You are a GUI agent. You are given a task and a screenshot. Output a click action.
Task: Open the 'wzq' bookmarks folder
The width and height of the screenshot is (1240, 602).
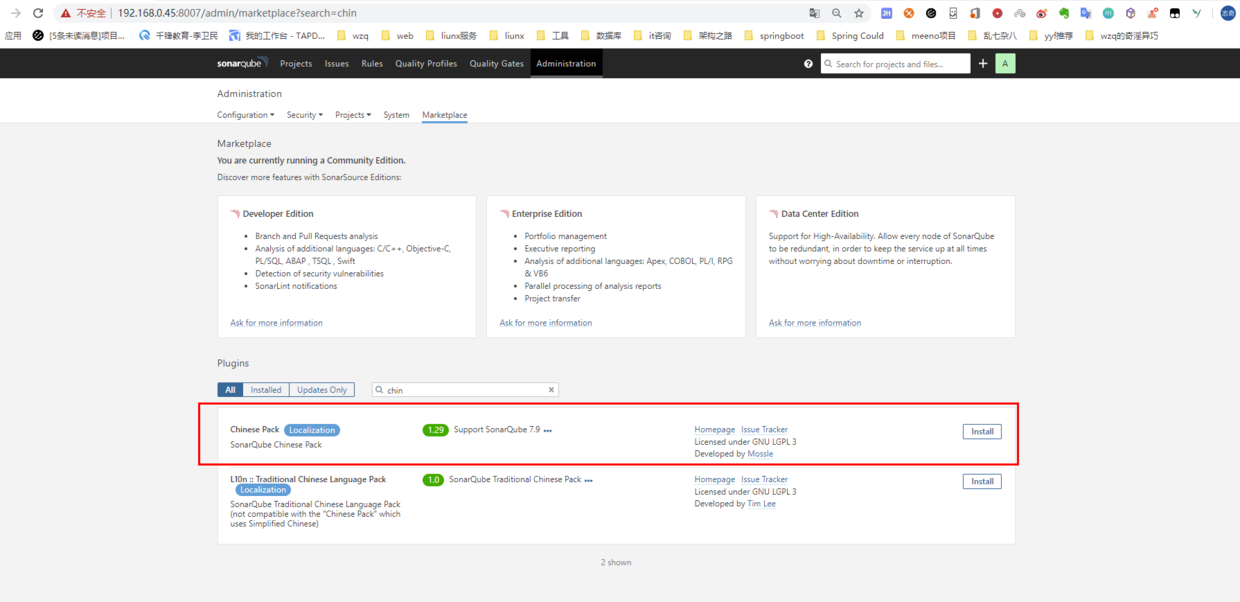(x=353, y=36)
